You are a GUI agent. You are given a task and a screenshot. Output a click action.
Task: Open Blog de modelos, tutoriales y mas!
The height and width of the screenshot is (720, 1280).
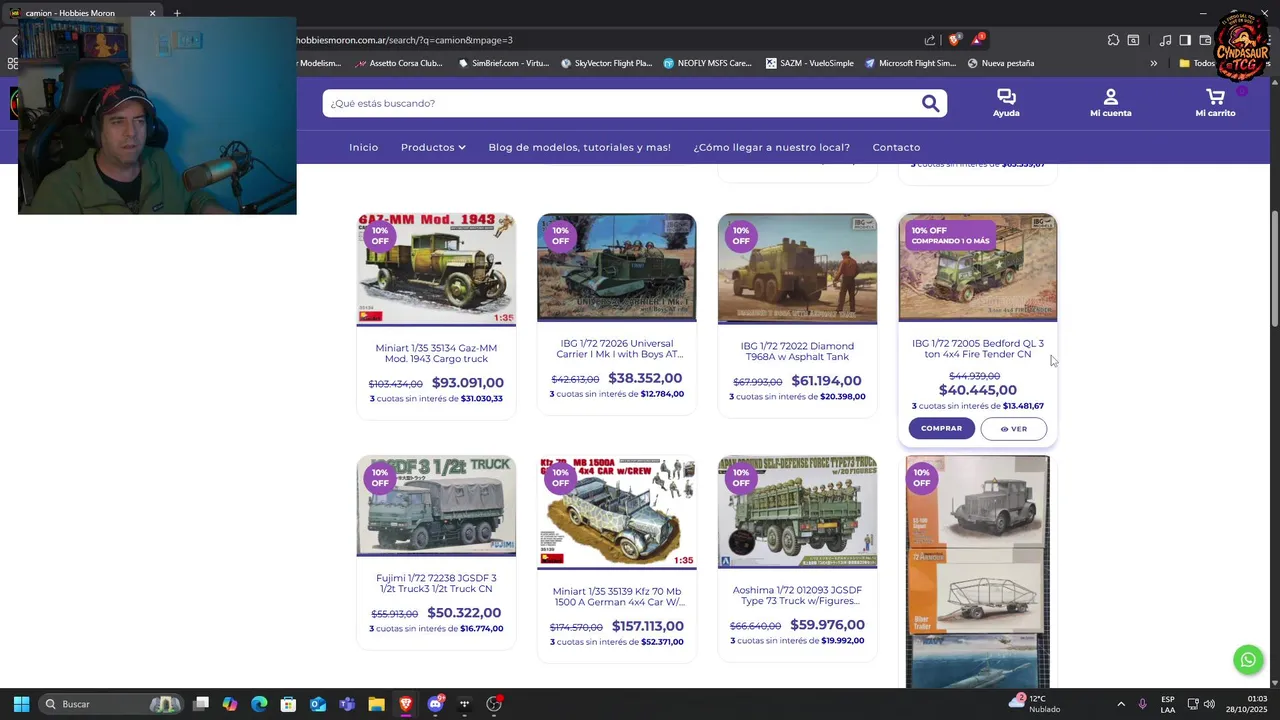click(579, 147)
